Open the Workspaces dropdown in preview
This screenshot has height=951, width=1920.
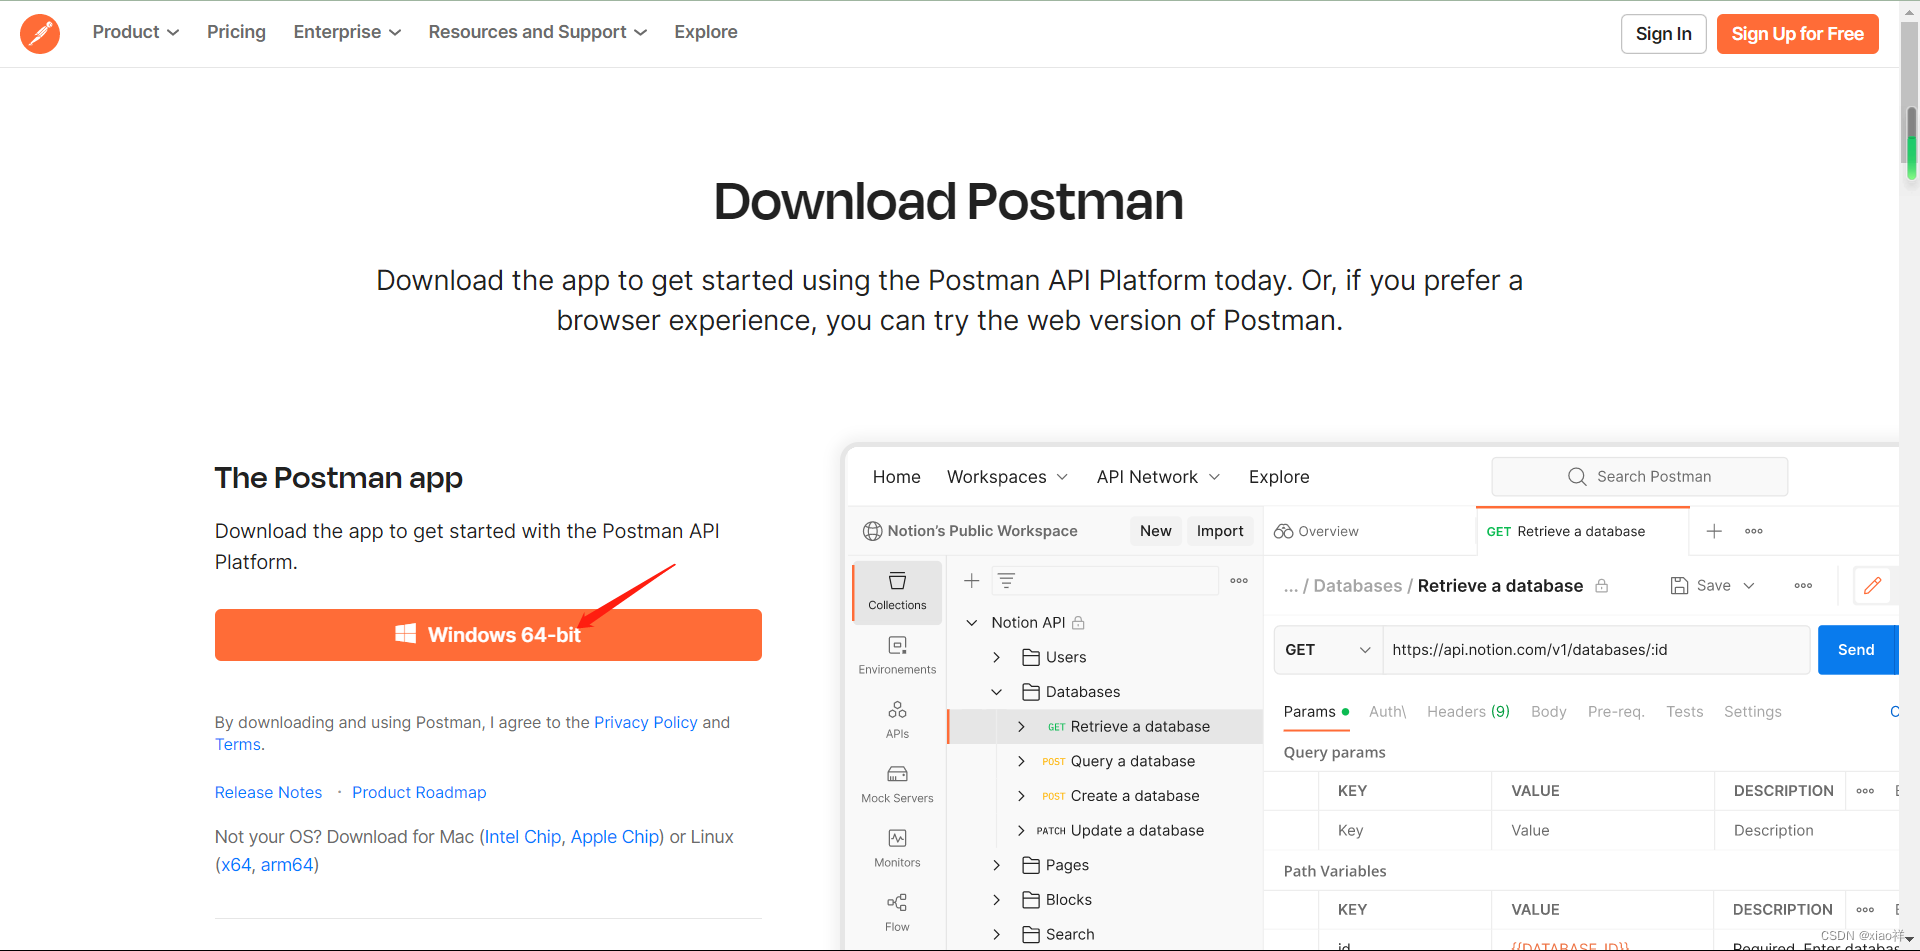(1008, 477)
